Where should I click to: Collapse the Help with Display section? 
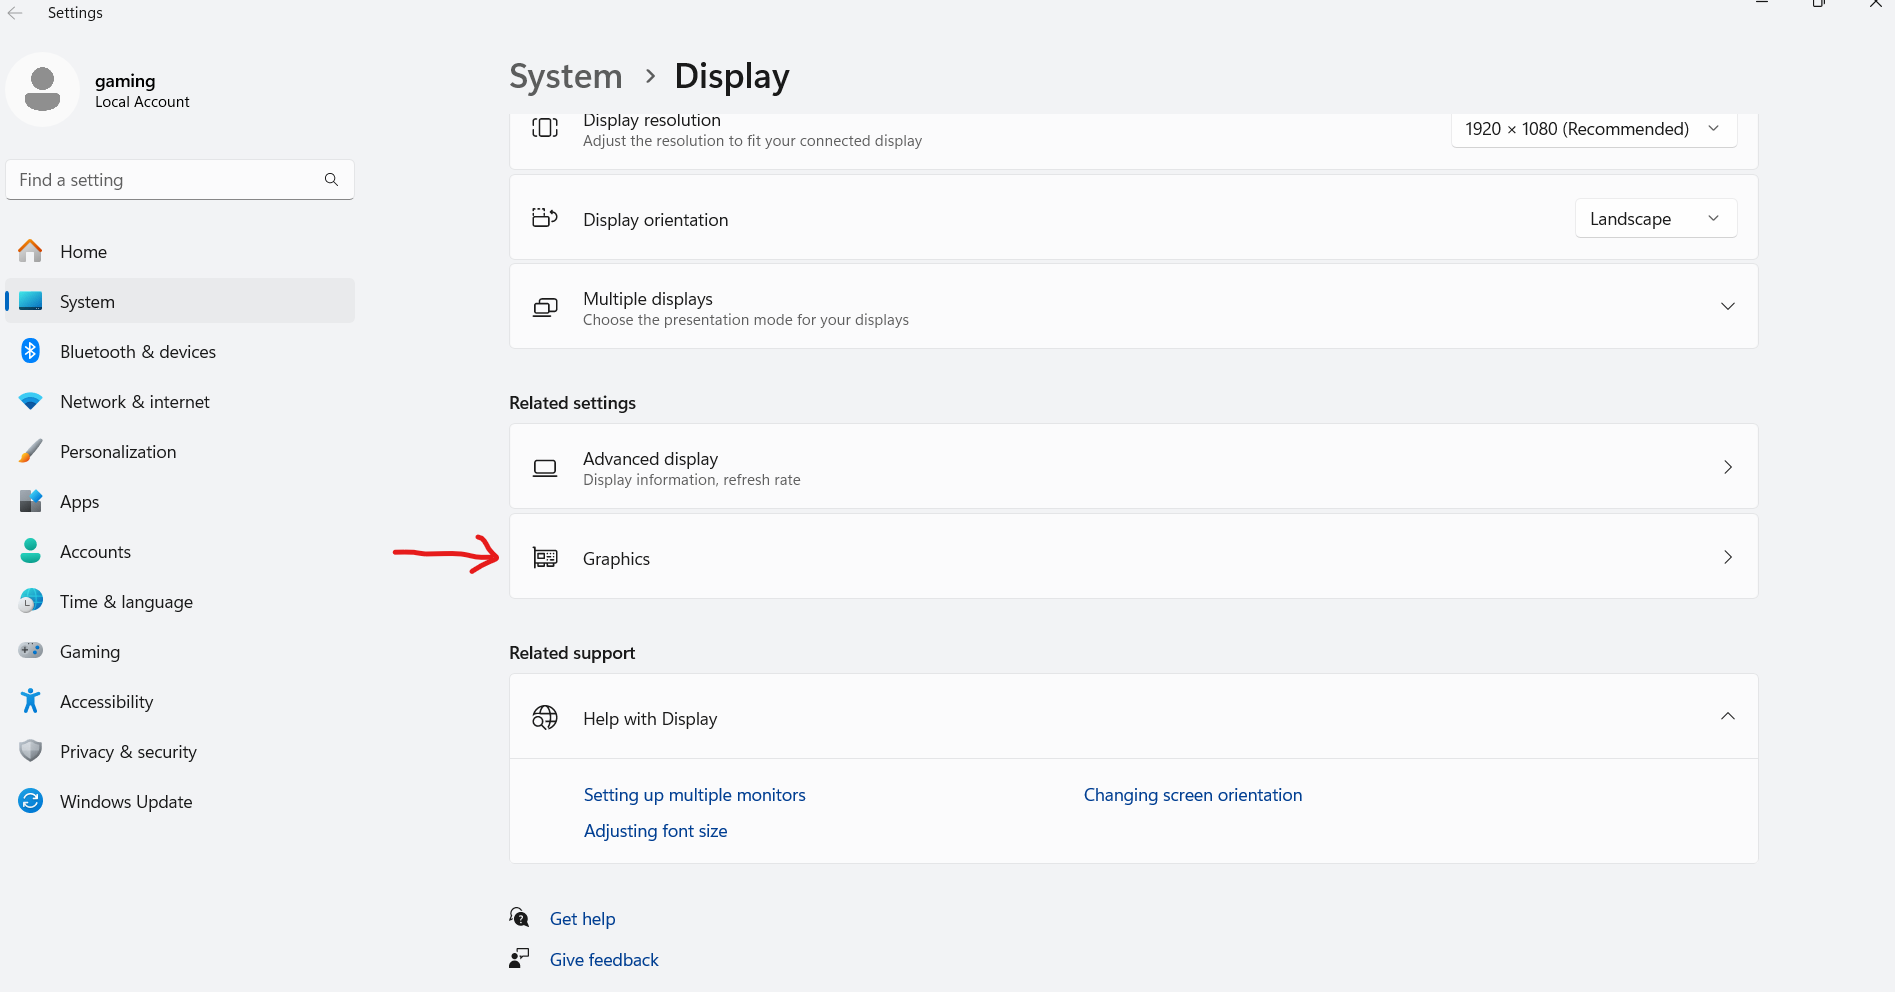[x=1727, y=717]
